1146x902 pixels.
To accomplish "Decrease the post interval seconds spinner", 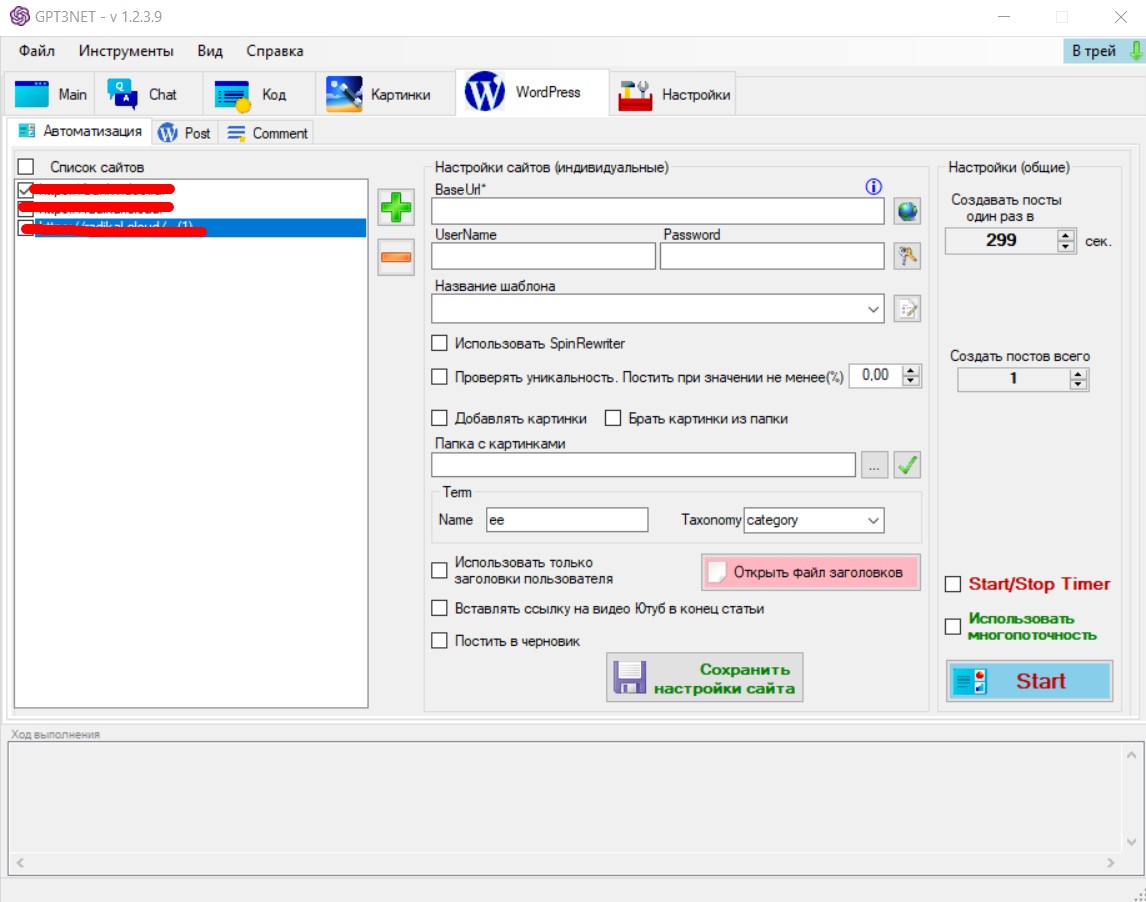I will (1066, 246).
